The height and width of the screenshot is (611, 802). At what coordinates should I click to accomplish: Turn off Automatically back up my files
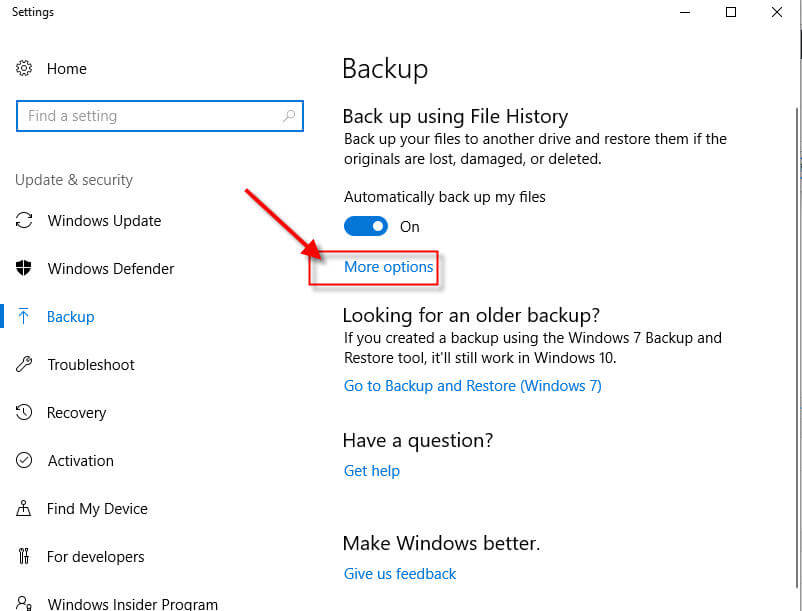coord(366,226)
